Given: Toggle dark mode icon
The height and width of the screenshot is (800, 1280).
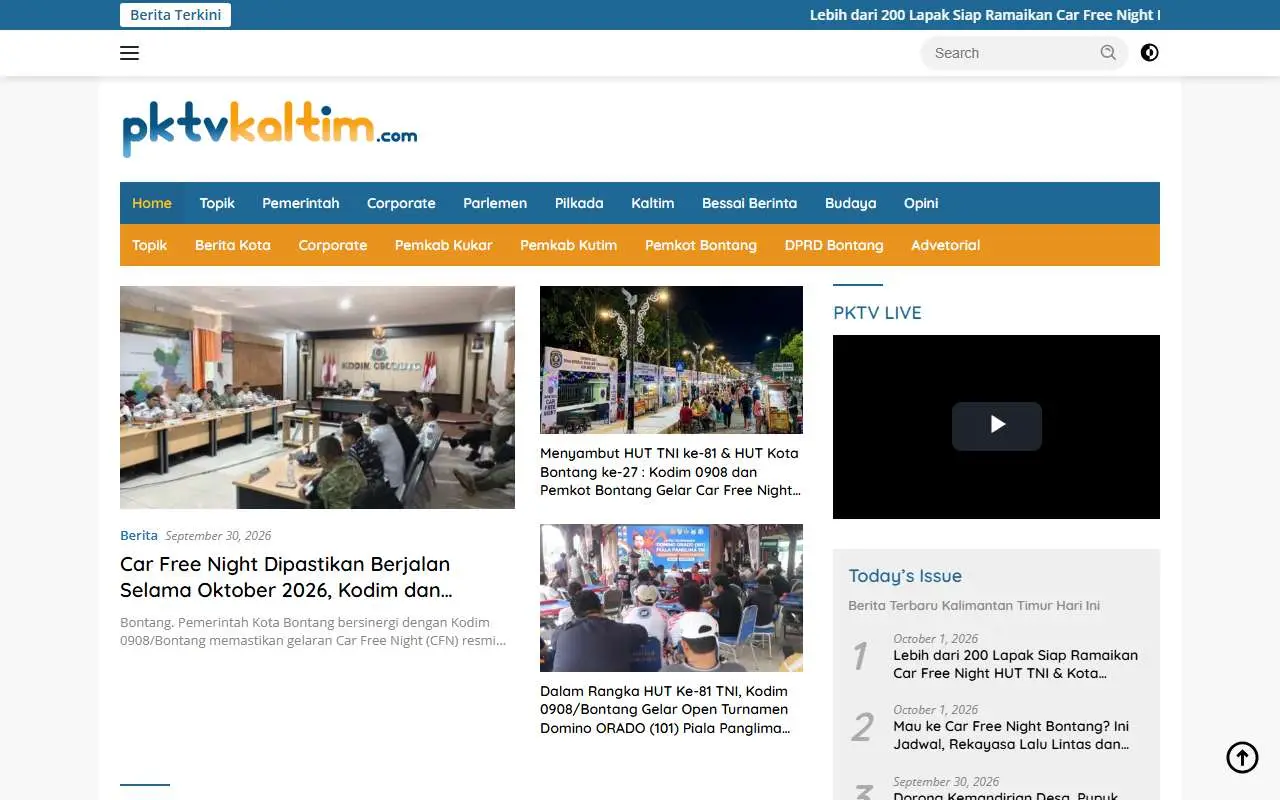Looking at the screenshot, I should 1150,53.
